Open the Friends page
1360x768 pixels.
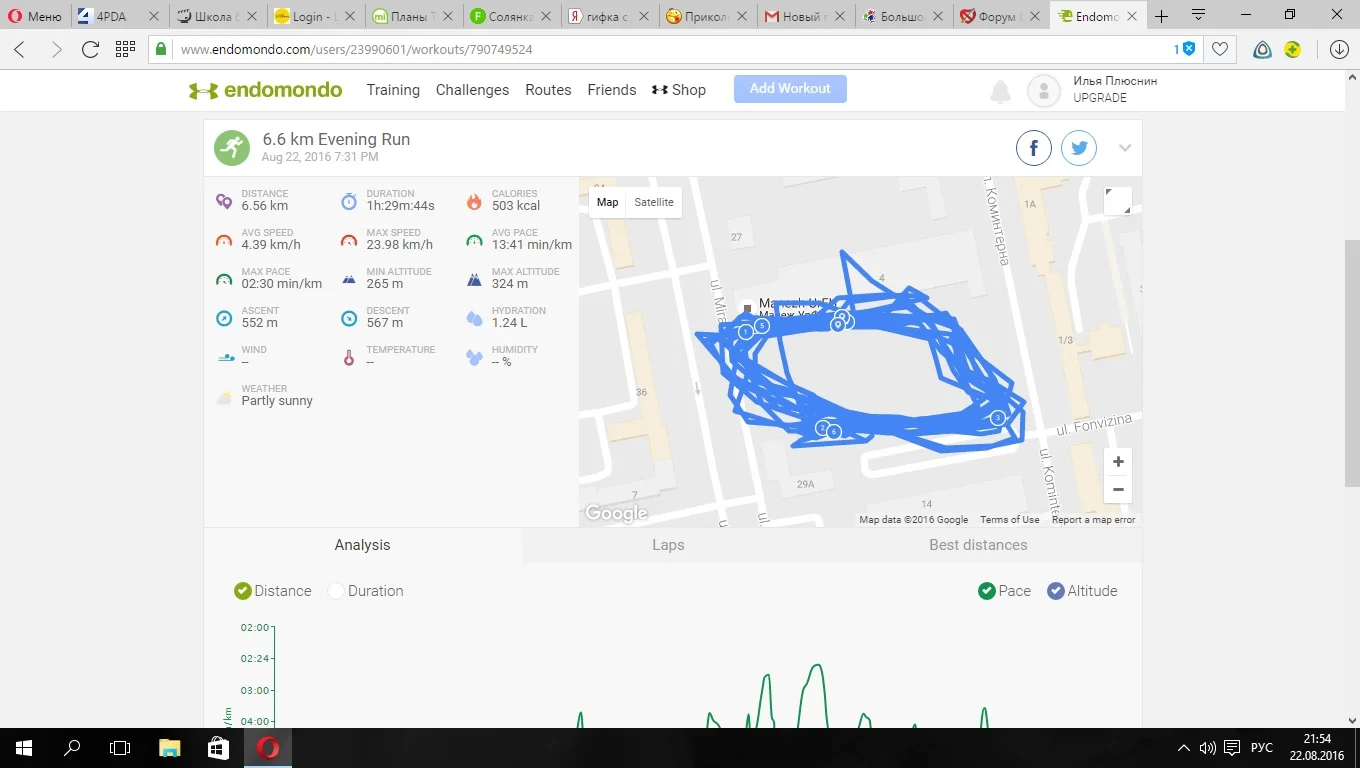click(612, 90)
